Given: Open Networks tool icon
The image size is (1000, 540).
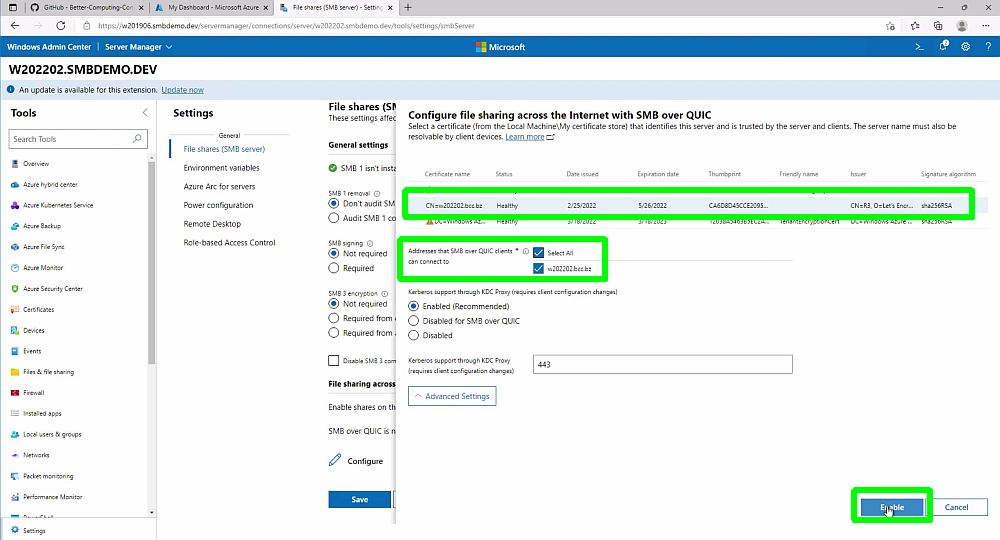Looking at the screenshot, I should [x=15, y=455].
